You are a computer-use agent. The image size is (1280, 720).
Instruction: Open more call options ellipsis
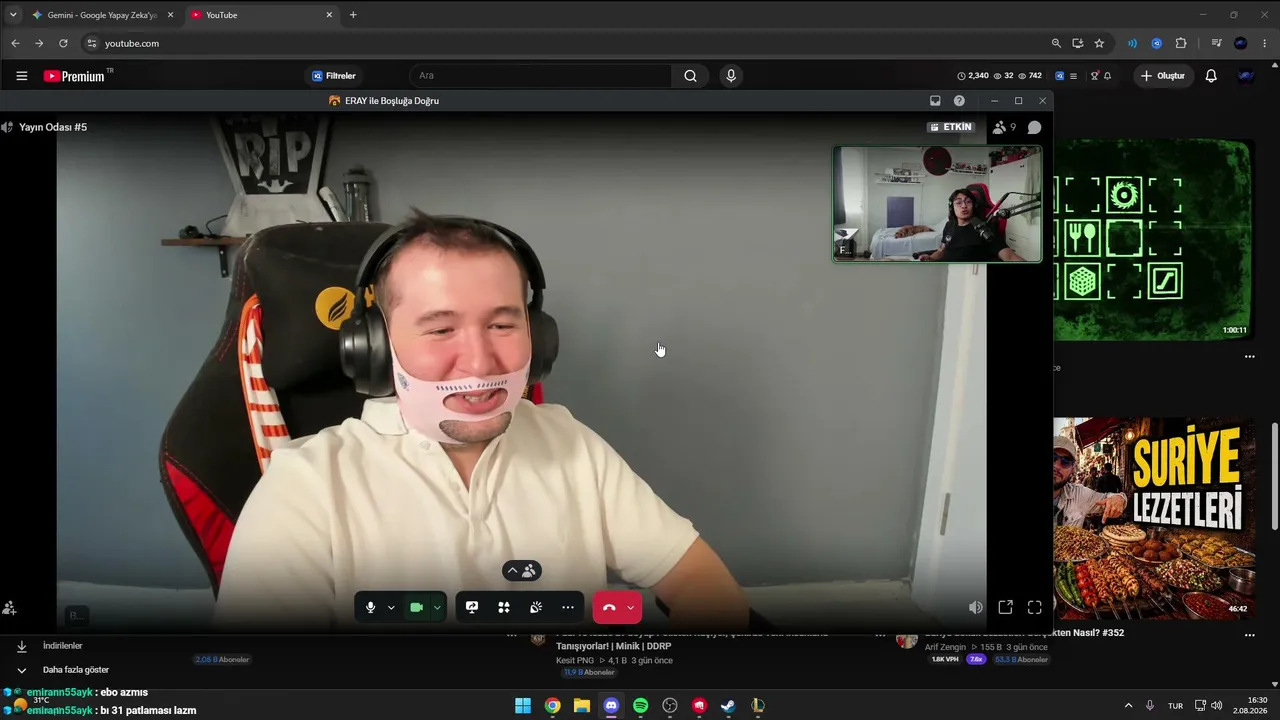568,607
